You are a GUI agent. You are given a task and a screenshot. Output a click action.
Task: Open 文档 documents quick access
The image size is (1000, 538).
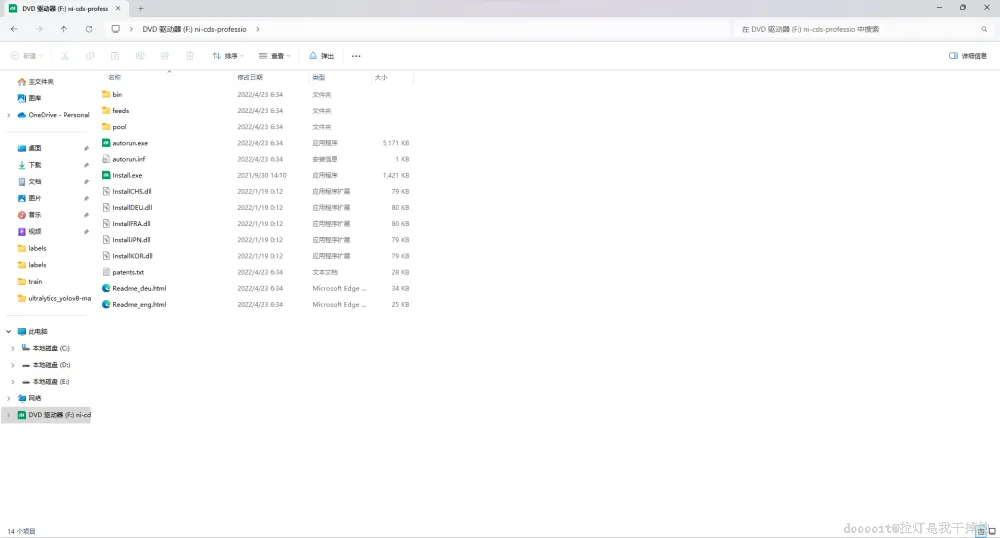tap(29, 182)
